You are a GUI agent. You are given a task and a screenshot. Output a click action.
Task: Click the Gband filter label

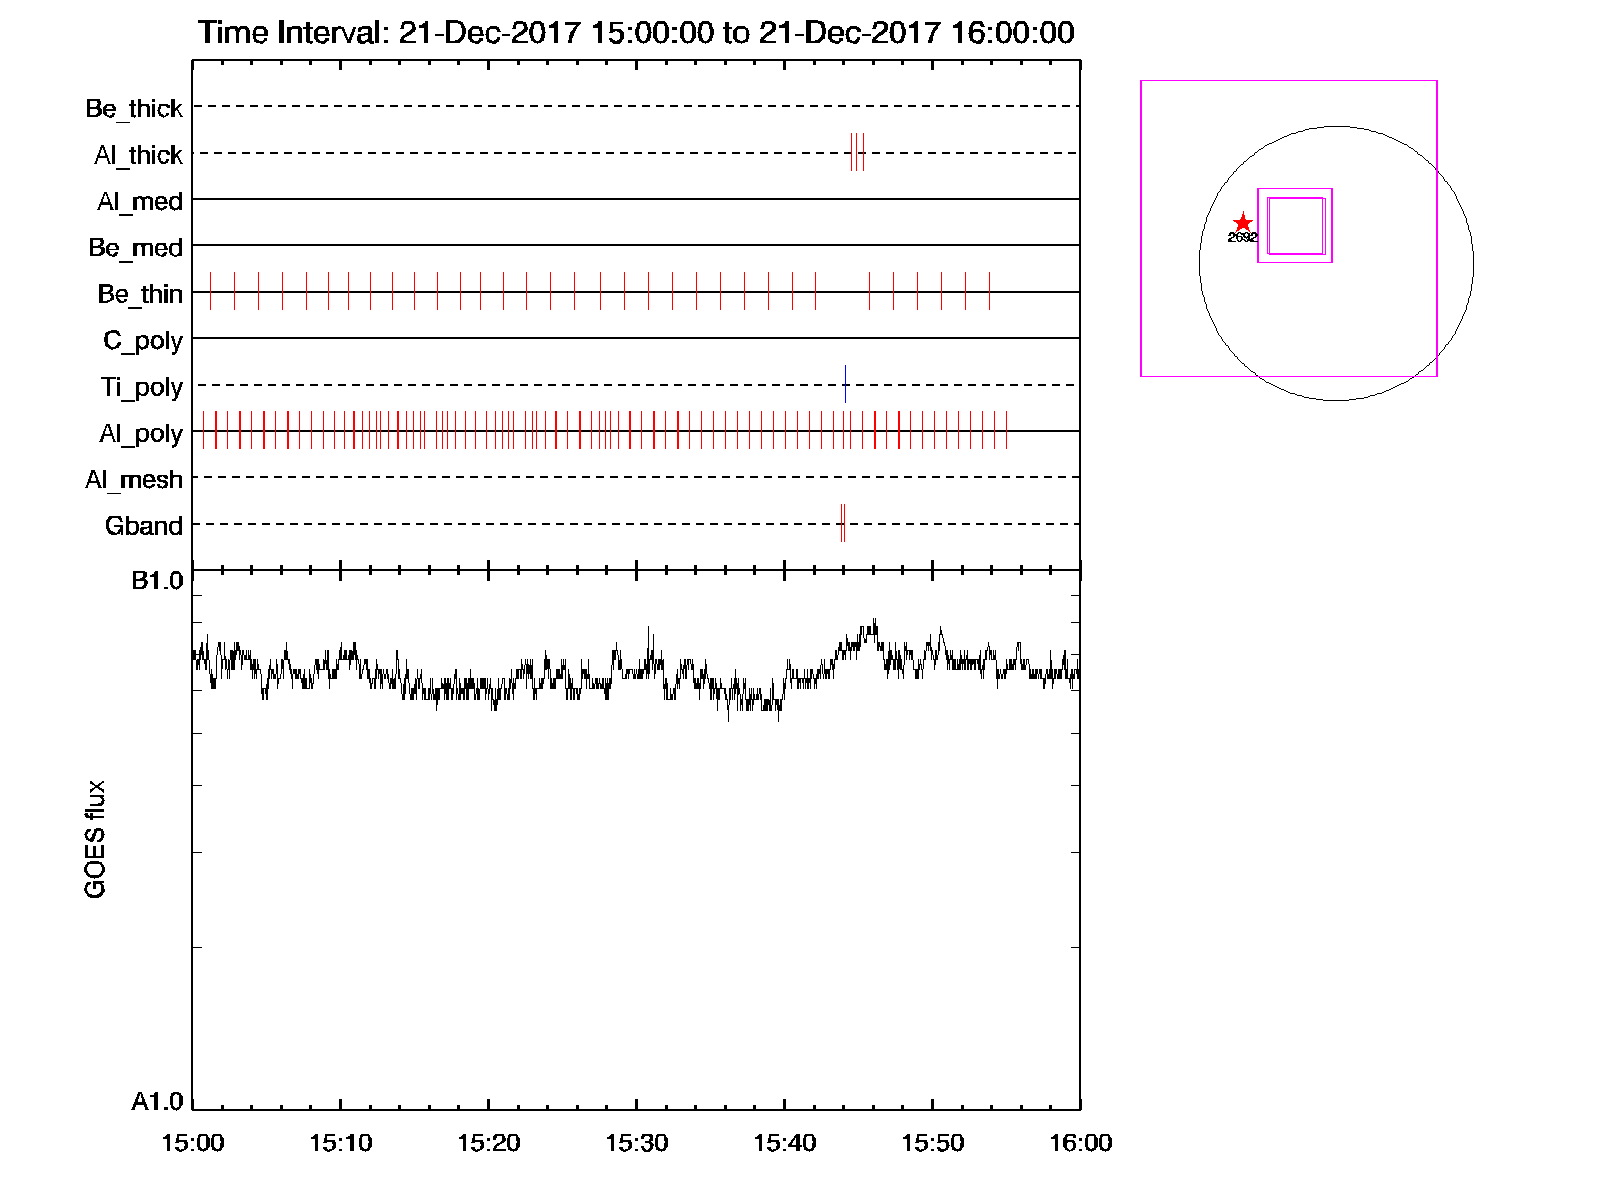click(x=144, y=526)
